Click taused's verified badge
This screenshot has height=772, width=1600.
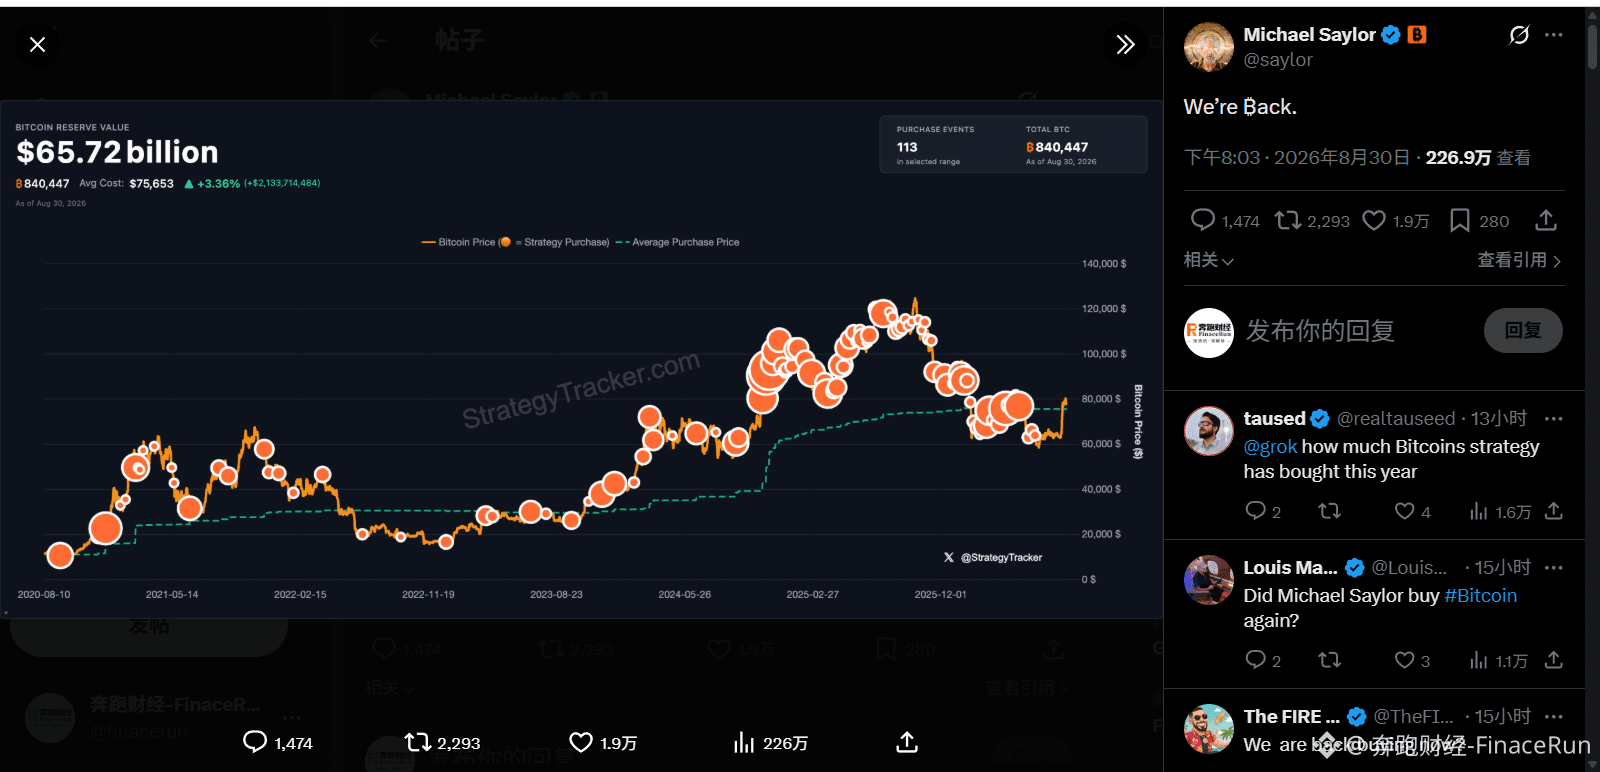[1320, 419]
